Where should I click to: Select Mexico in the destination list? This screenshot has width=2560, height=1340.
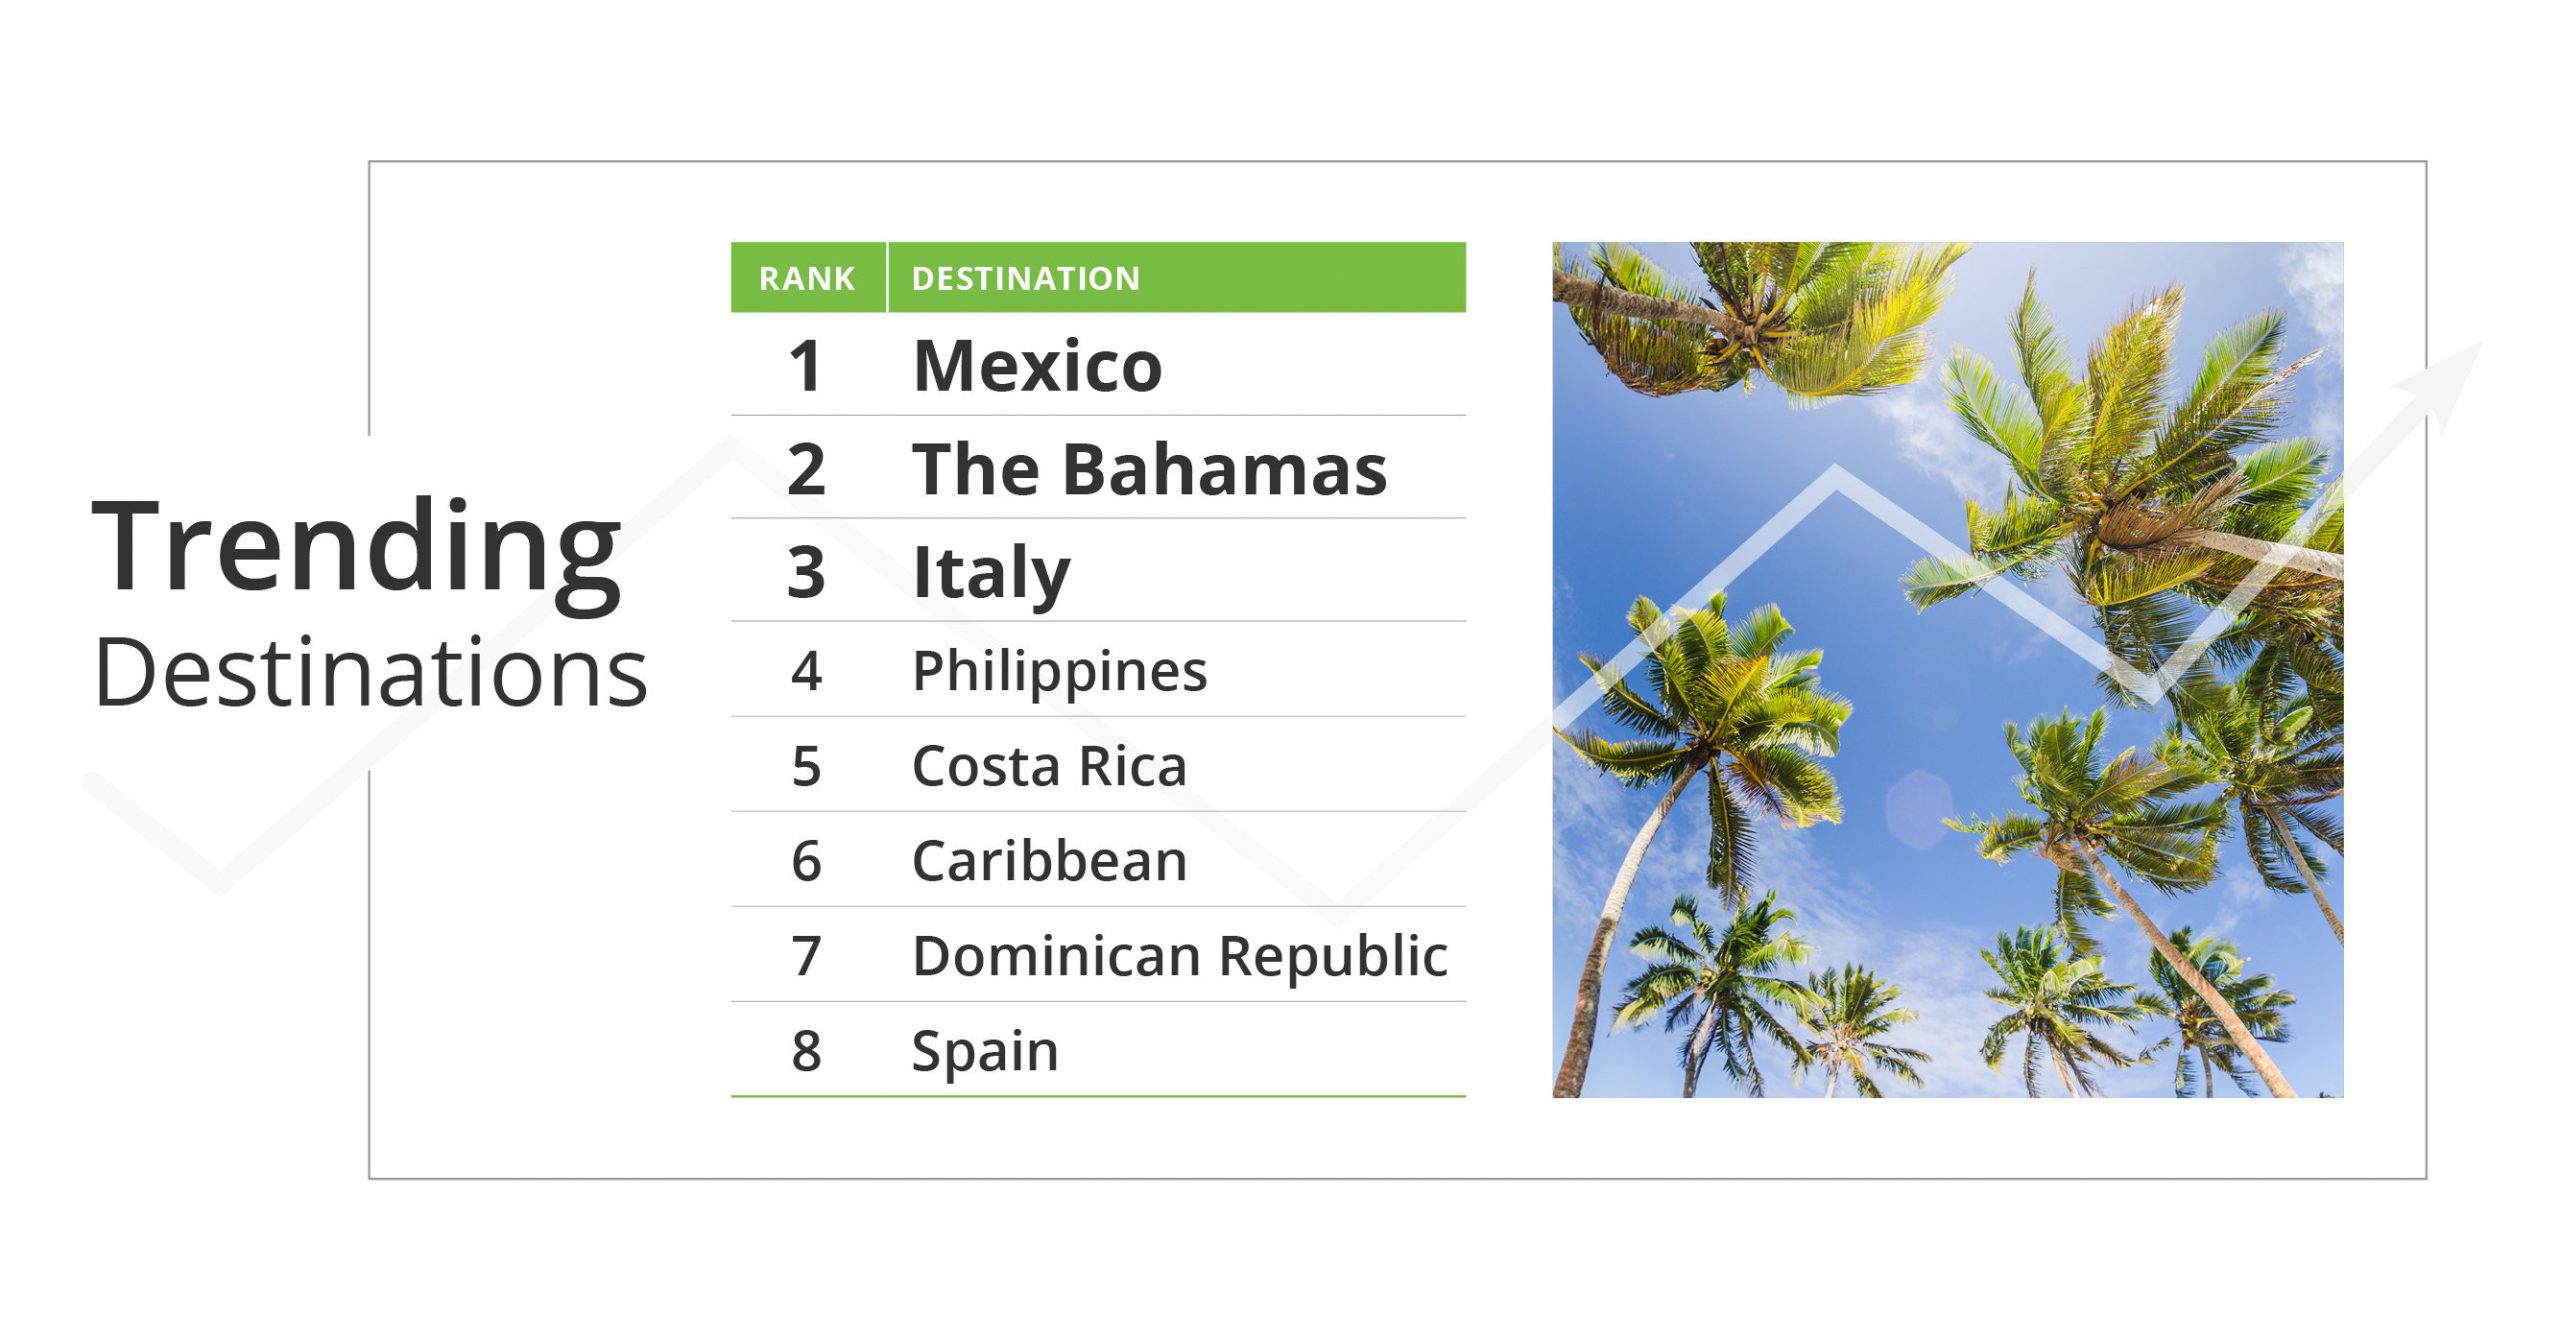click(x=1037, y=366)
